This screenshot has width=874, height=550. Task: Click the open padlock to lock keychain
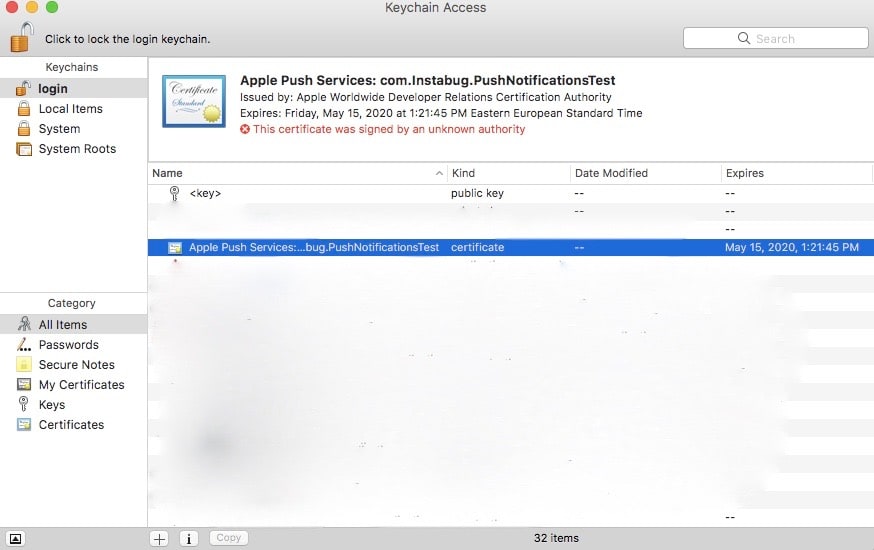(x=22, y=37)
